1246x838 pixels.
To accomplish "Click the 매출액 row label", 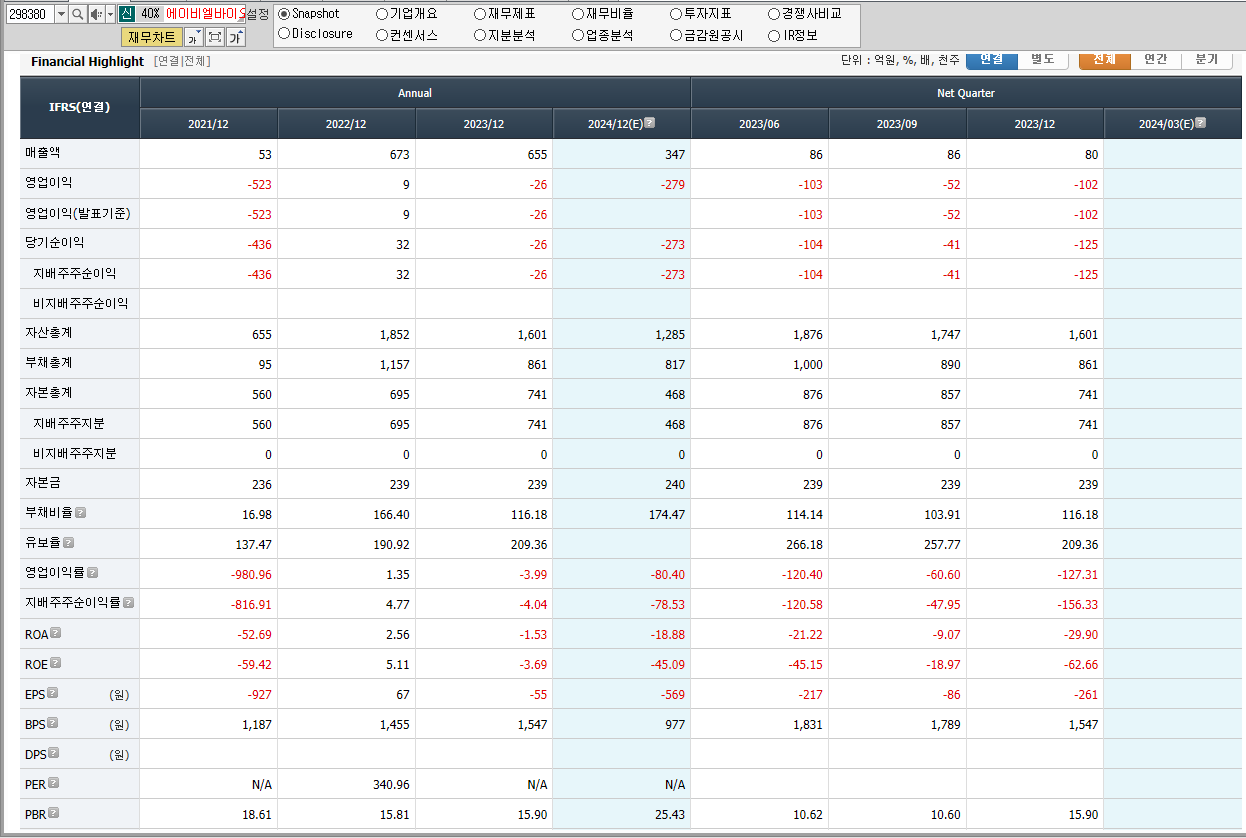I will (x=43, y=153).
